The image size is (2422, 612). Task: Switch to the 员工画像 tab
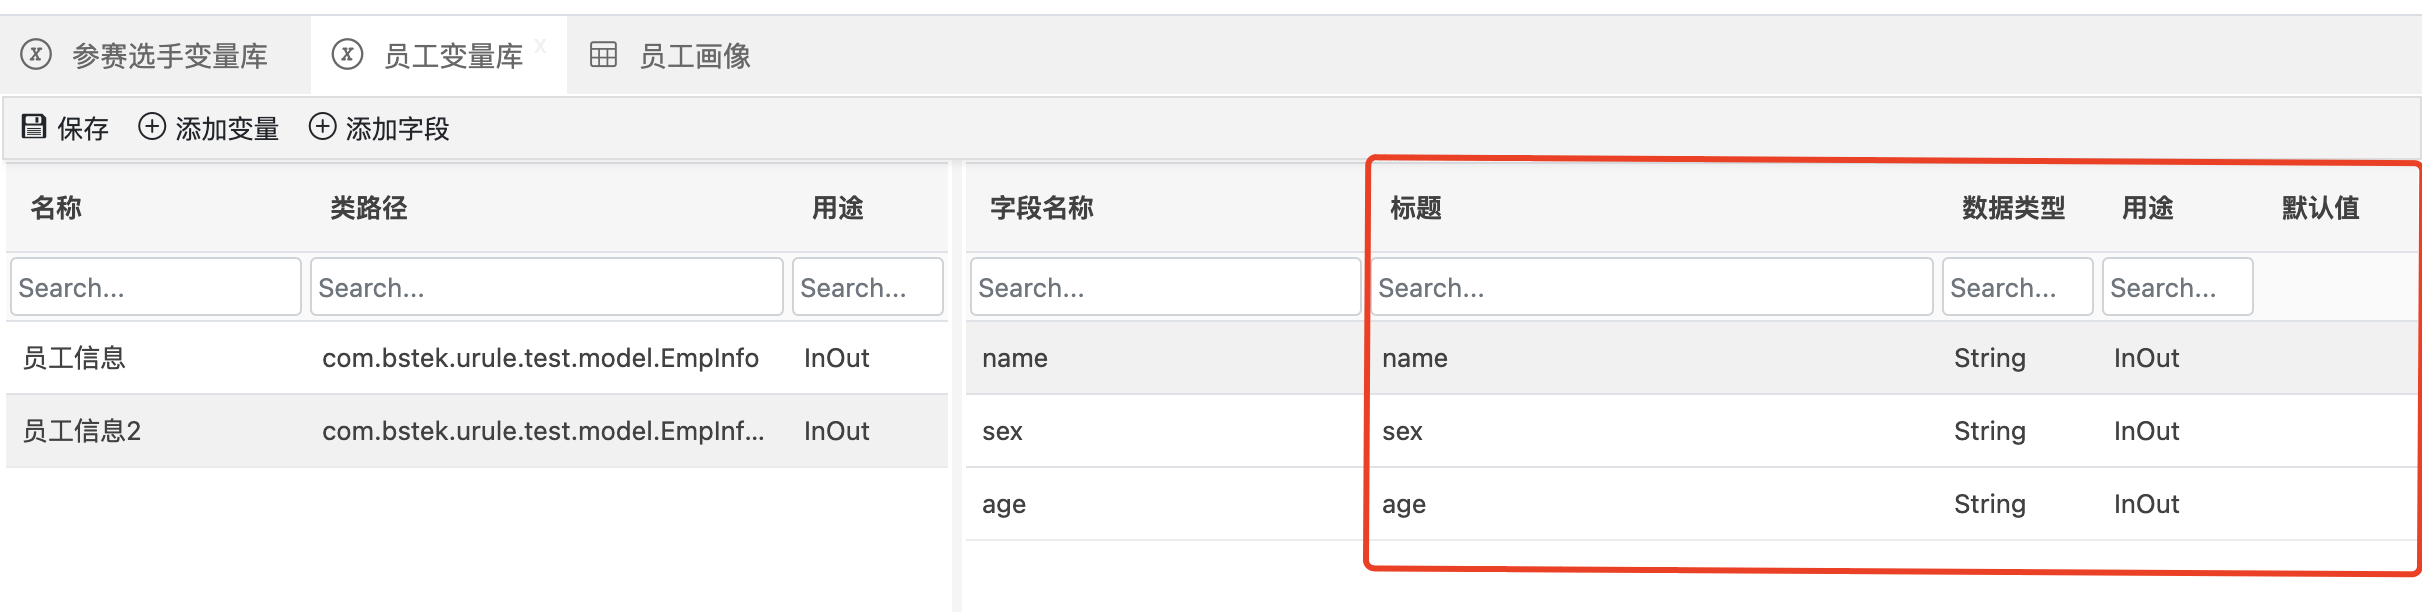pos(694,56)
